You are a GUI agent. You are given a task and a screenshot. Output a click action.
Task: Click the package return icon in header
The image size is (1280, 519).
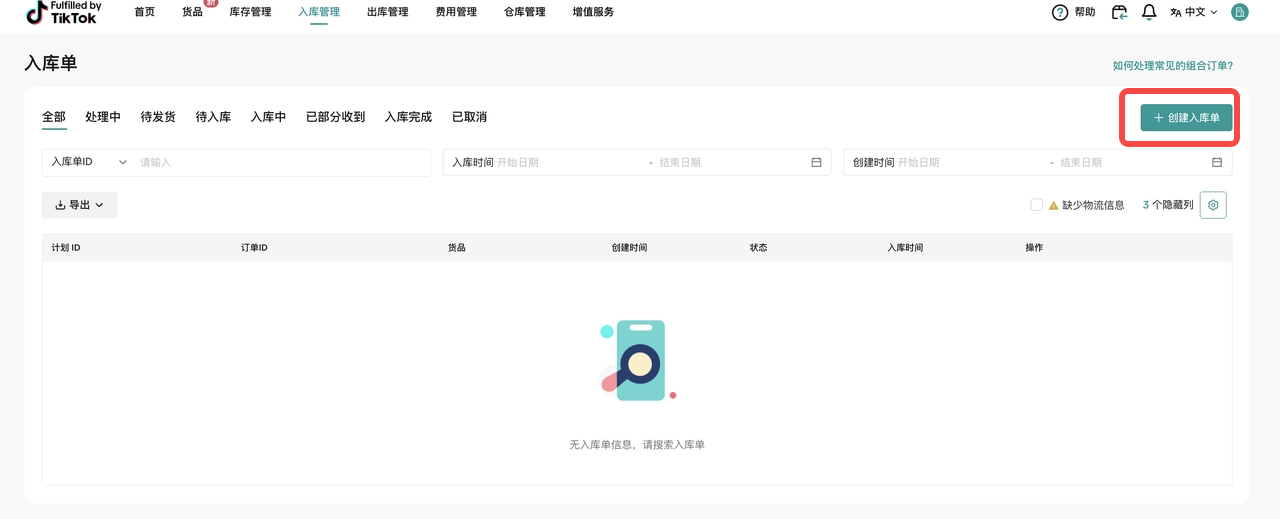1119,12
